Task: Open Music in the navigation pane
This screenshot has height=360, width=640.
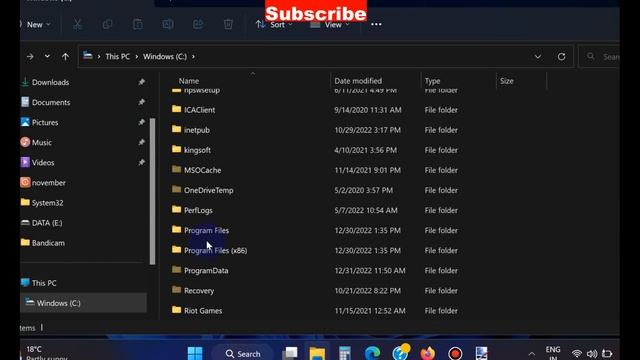Action: click(42, 142)
